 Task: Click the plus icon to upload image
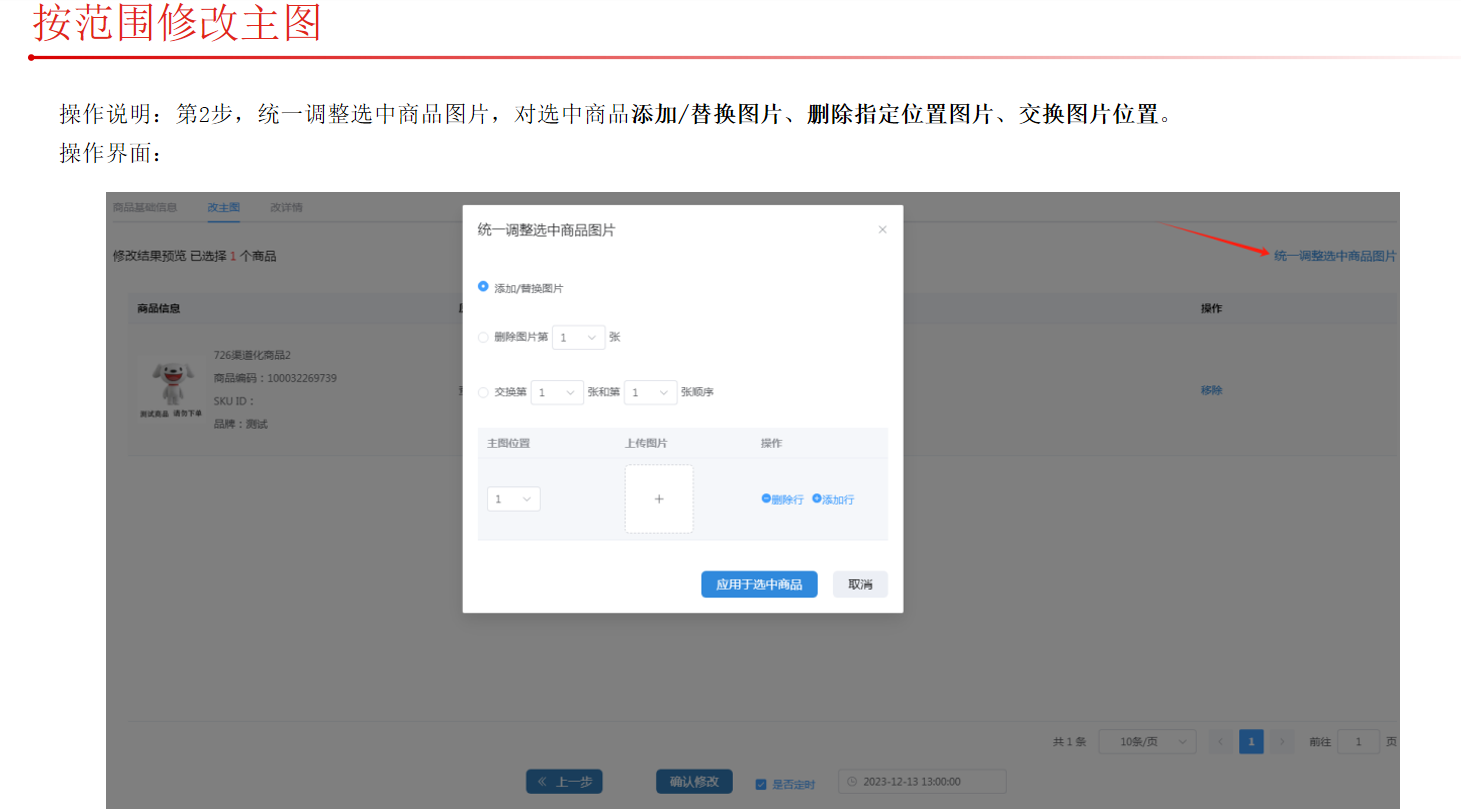[659, 499]
